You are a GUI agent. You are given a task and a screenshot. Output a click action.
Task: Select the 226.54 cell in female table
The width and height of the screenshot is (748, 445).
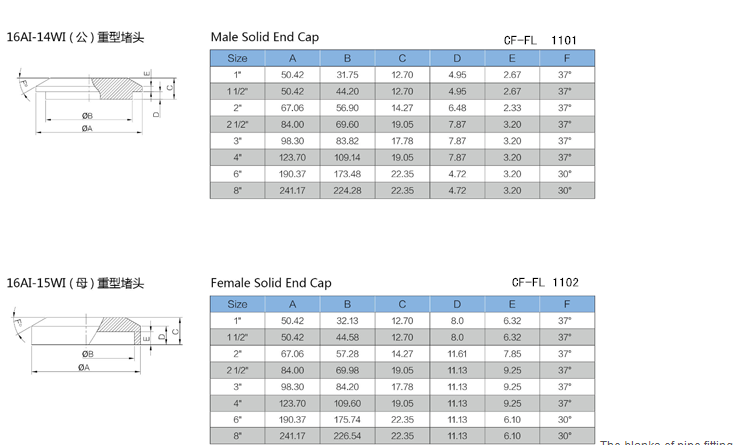click(347, 436)
